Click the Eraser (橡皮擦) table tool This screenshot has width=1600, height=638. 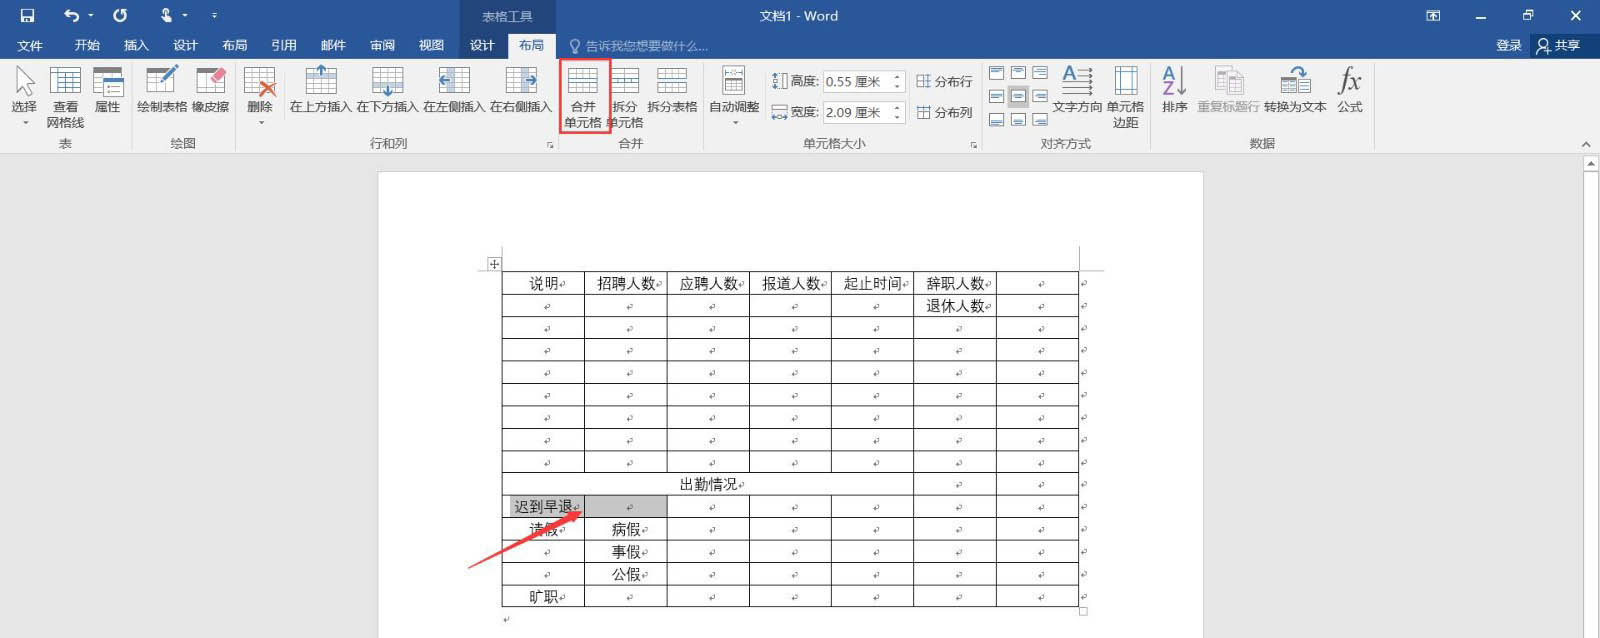pos(211,90)
